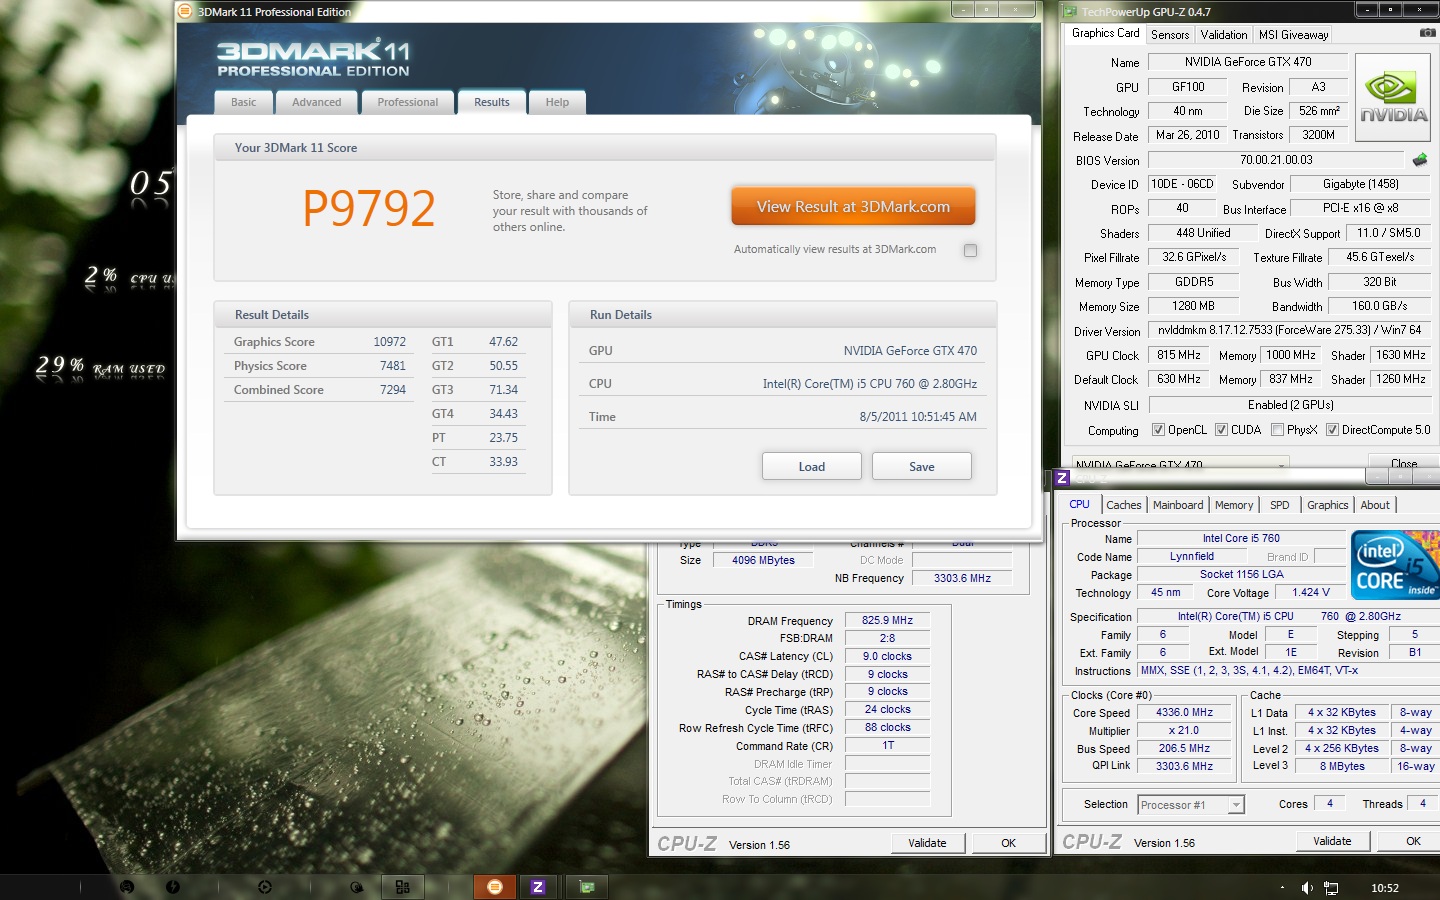The height and width of the screenshot is (900, 1440).
Task: Switch to the SPD tab in CPU-Z
Action: point(1280,505)
